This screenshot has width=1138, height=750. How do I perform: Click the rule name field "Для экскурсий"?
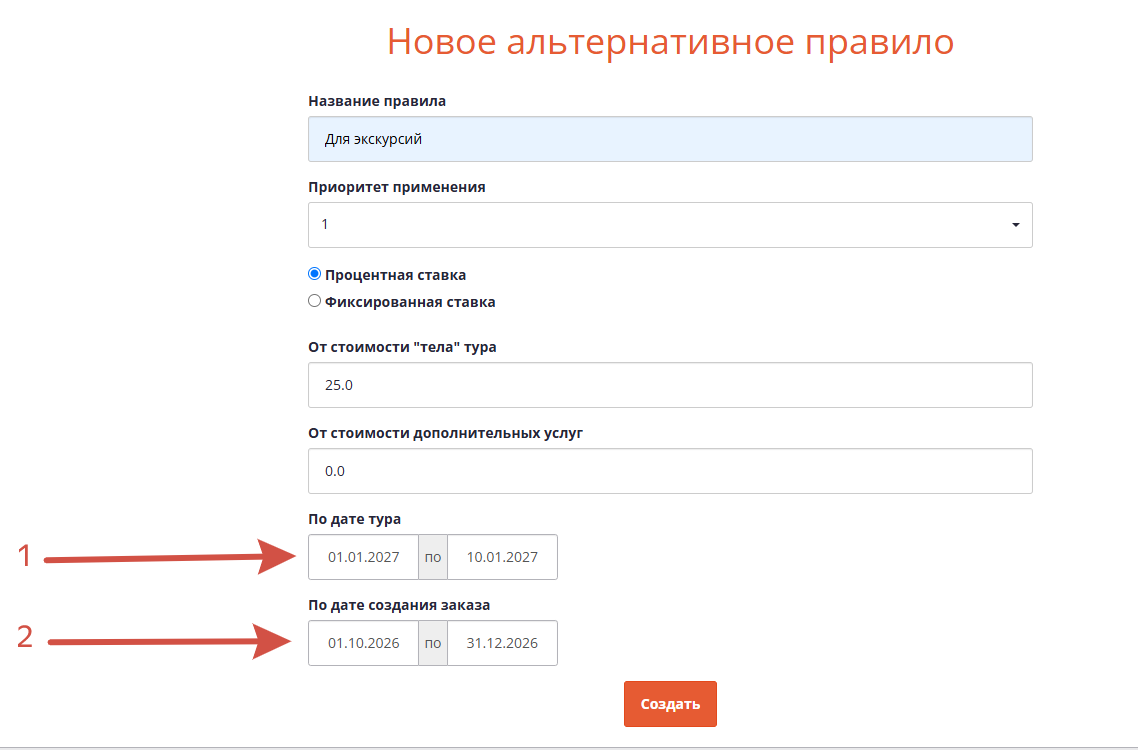click(x=670, y=139)
